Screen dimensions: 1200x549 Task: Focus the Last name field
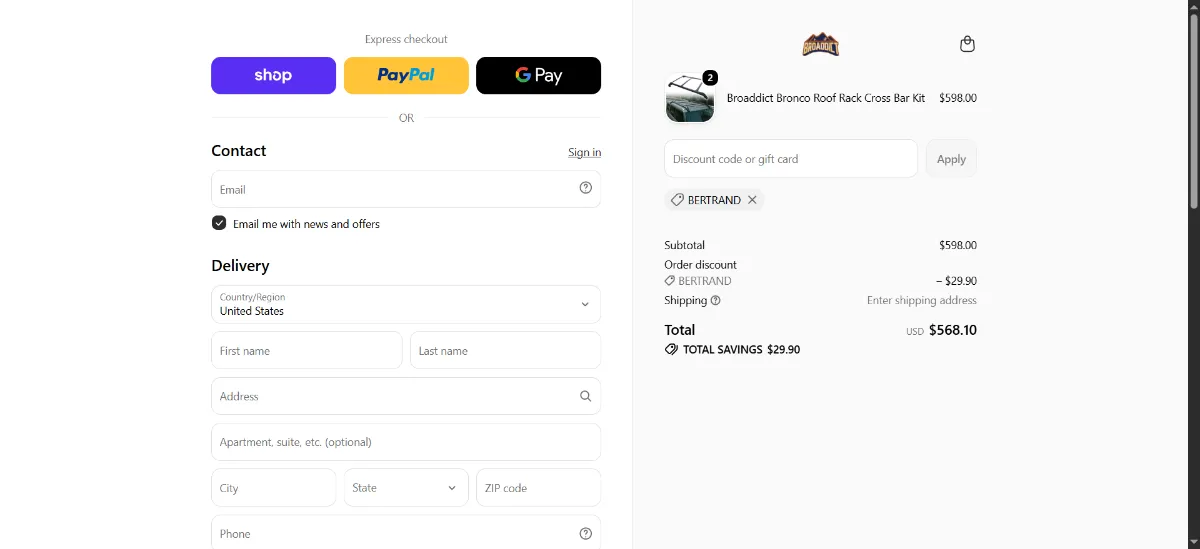[x=505, y=350]
